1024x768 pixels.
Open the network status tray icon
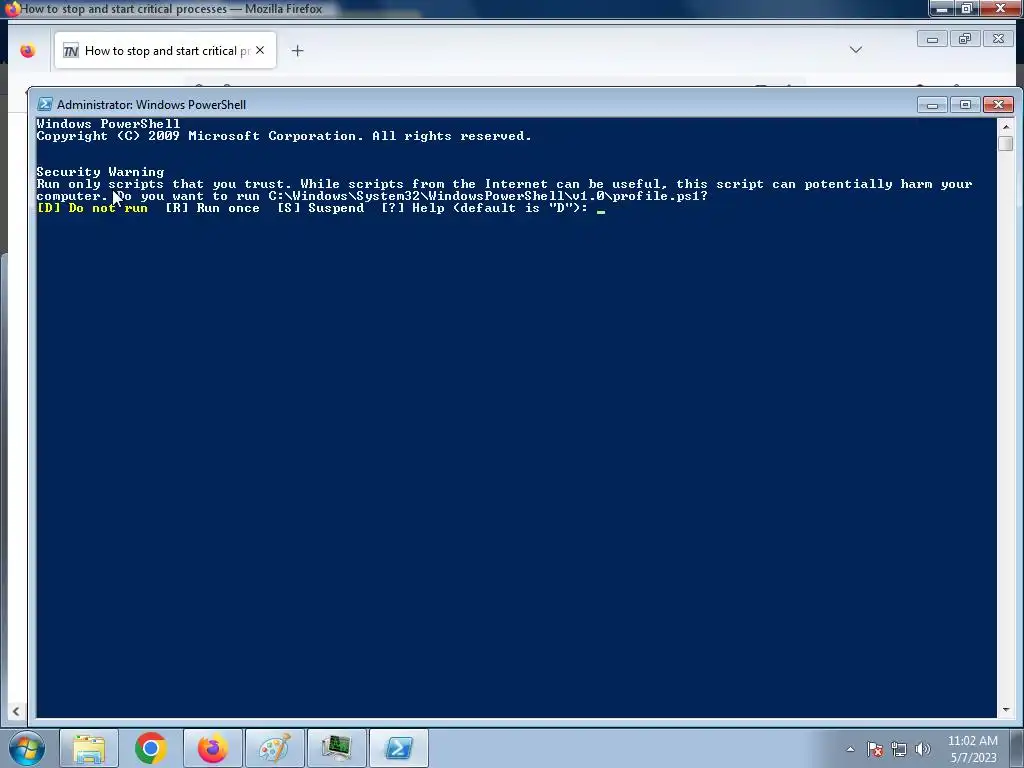click(x=899, y=749)
